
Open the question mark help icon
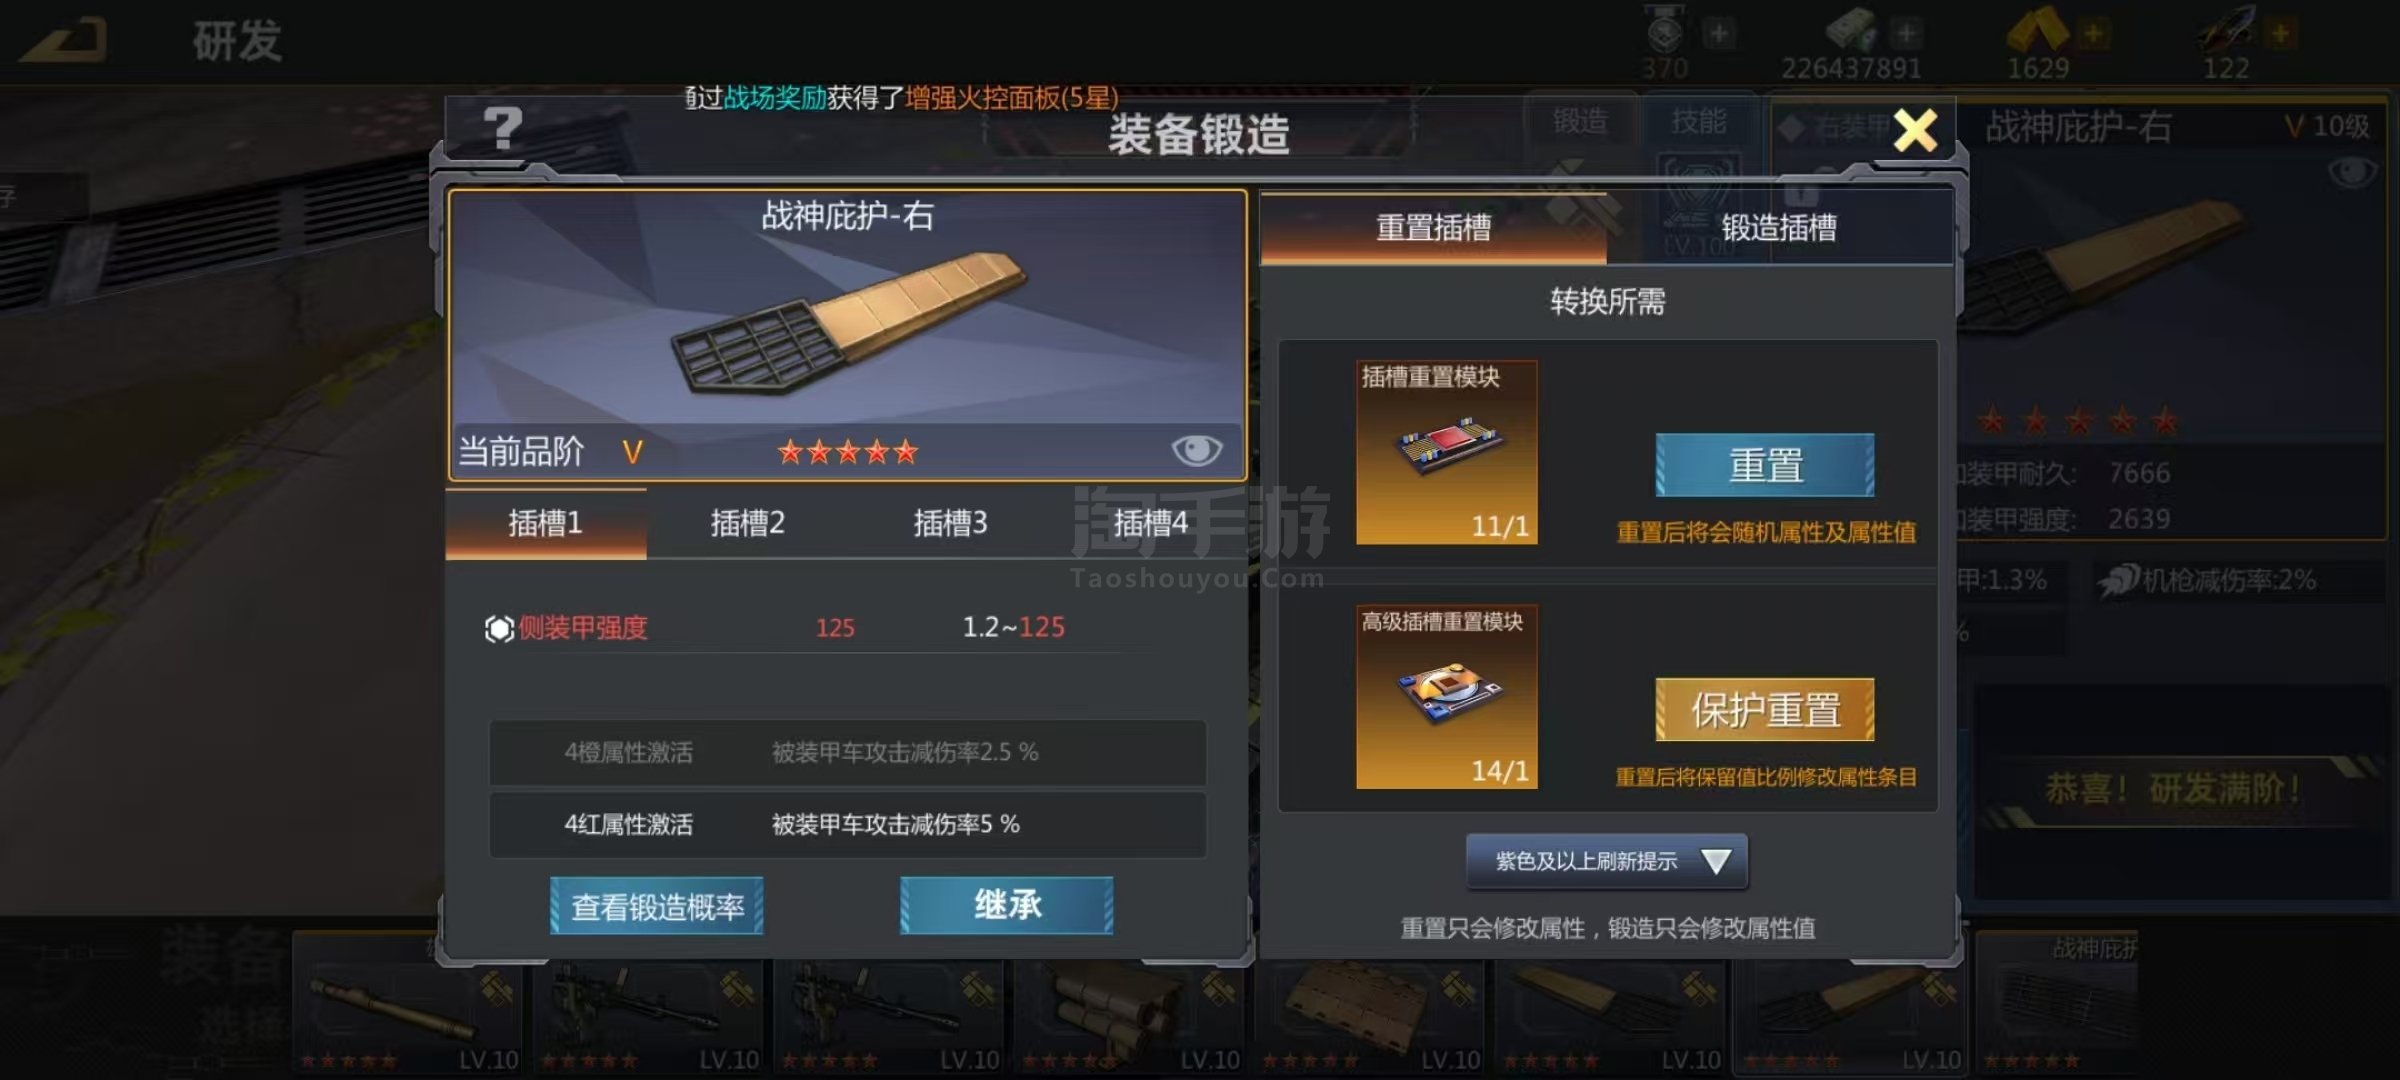[502, 129]
